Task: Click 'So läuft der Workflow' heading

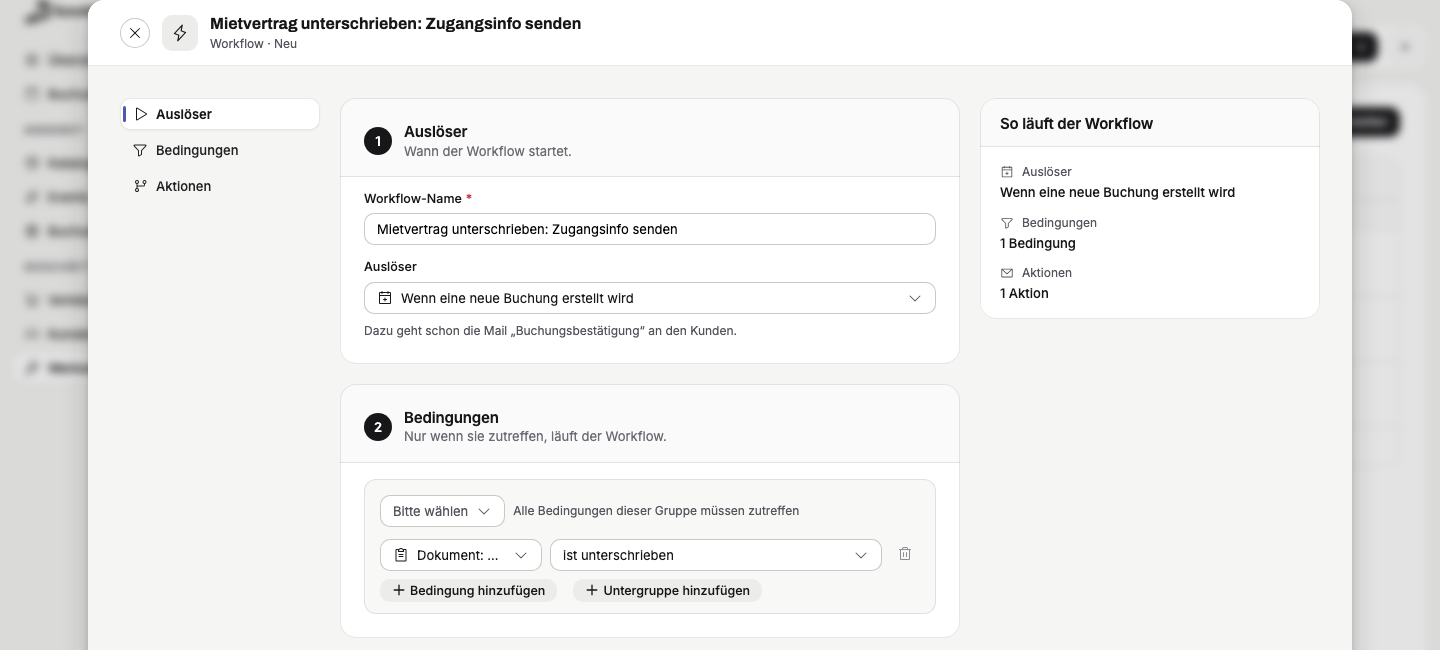Action: tap(1076, 124)
